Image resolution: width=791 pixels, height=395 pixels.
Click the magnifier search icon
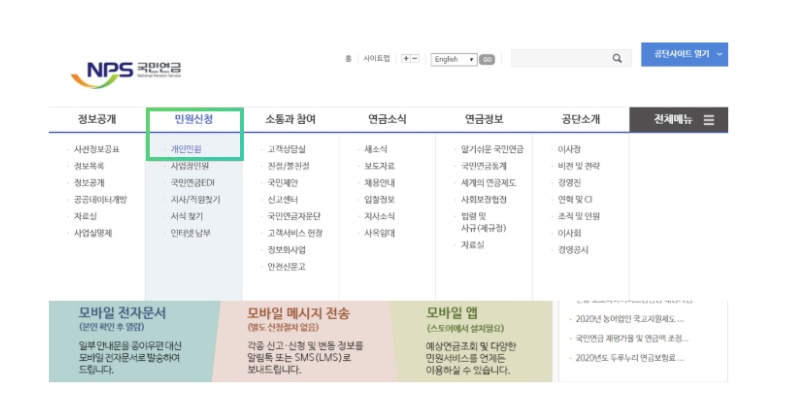617,59
